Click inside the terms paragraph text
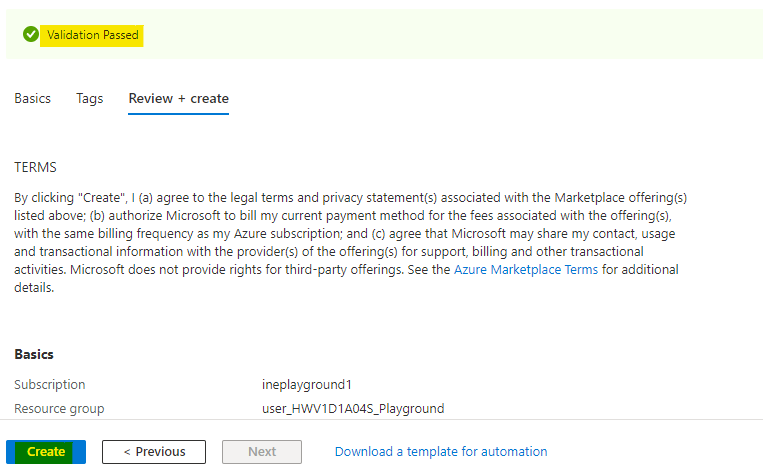Viewport: 763px width, 471px height. [300, 234]
